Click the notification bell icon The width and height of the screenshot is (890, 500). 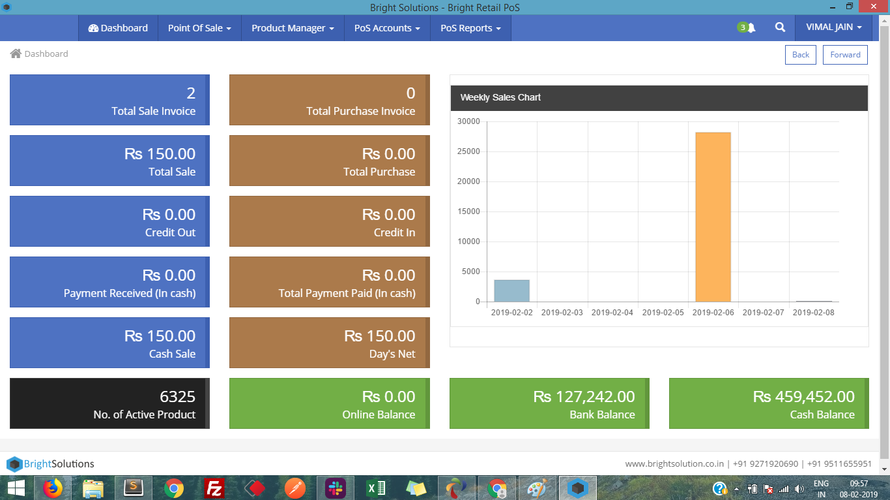[x=751, y=28]
